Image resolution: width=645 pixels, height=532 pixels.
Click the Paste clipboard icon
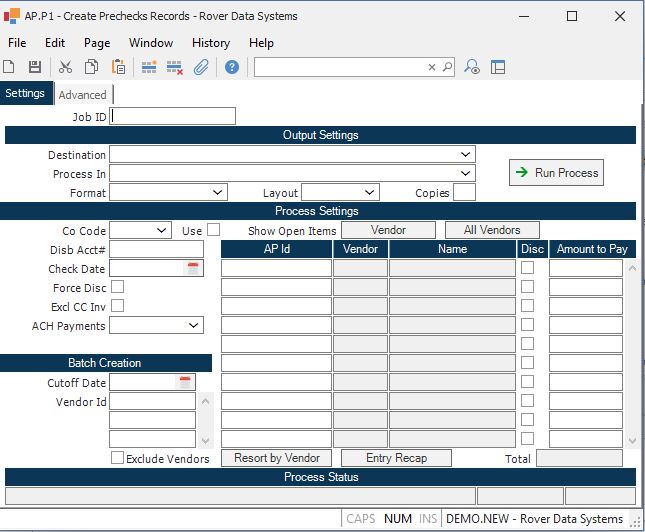[x=118, y=67]
